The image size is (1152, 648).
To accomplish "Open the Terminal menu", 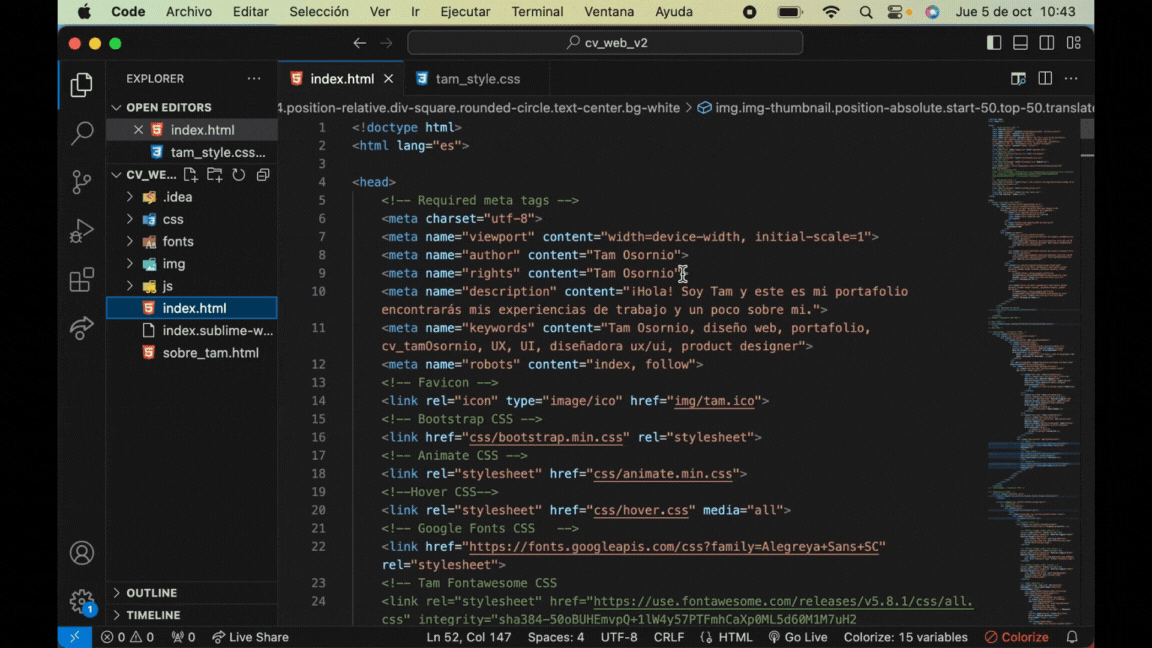I will coord(537,12).
